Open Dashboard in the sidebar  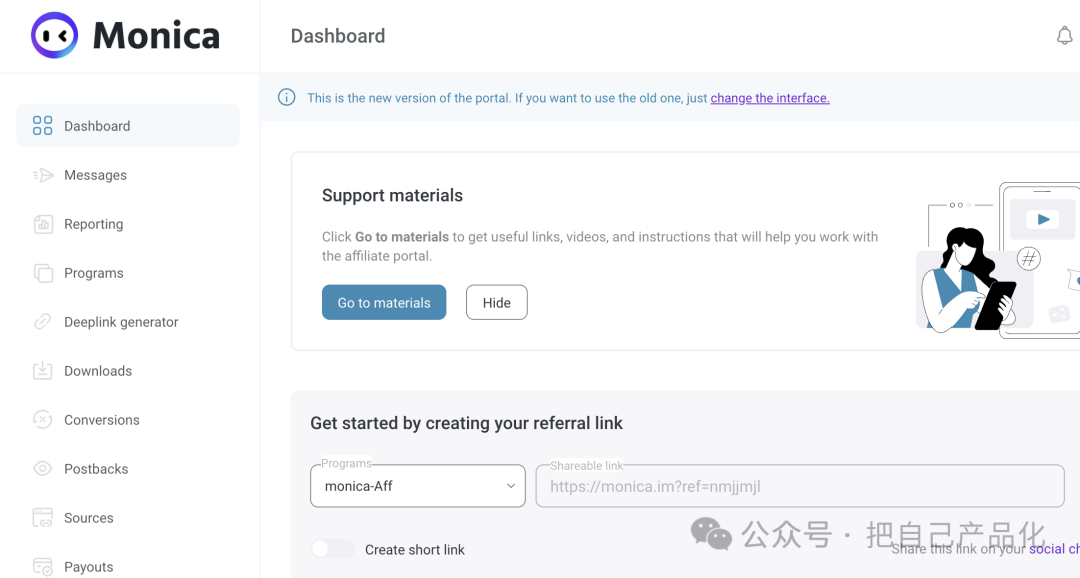[x=97, y=126]
